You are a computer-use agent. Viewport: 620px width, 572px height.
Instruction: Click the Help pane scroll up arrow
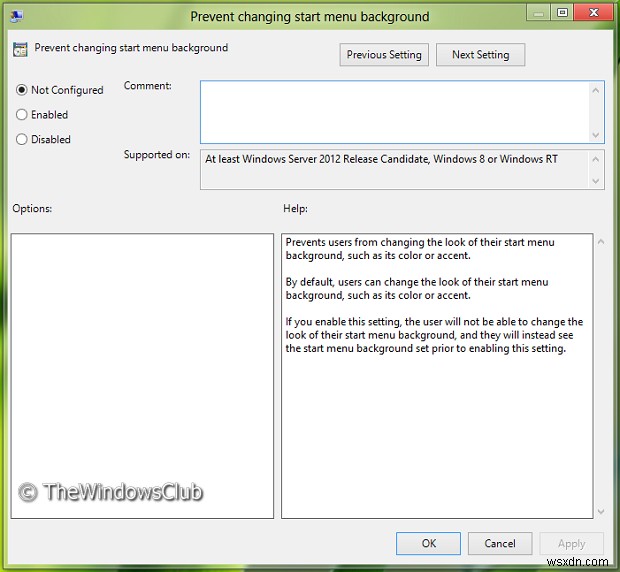(601, 242)
